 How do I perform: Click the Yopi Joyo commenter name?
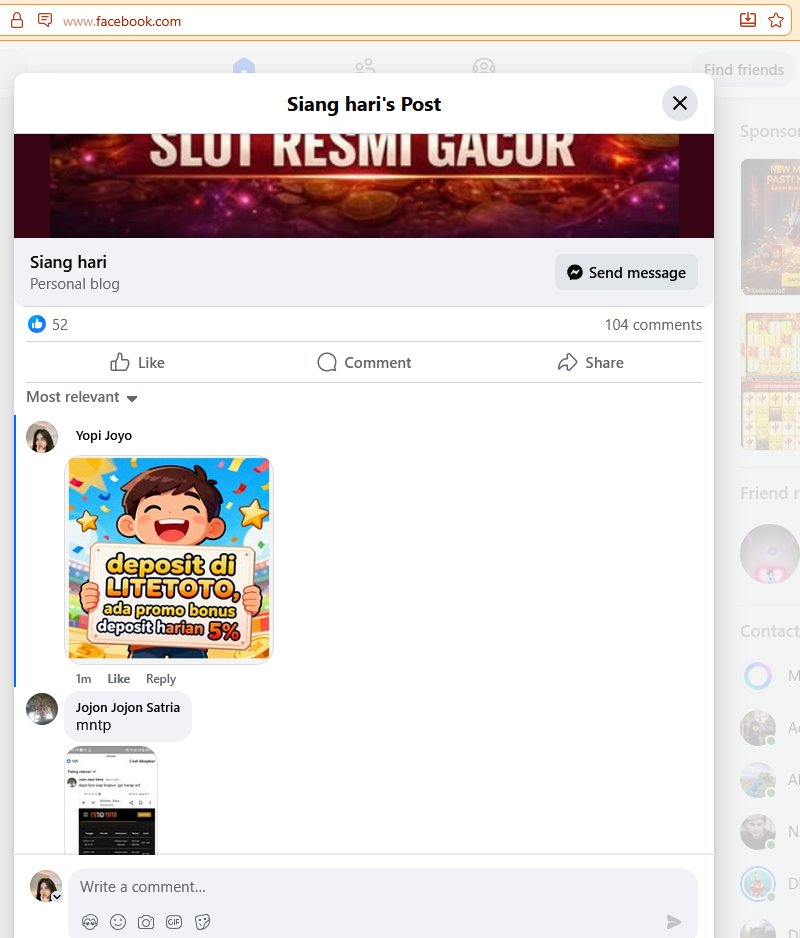(x=104, y=436)
